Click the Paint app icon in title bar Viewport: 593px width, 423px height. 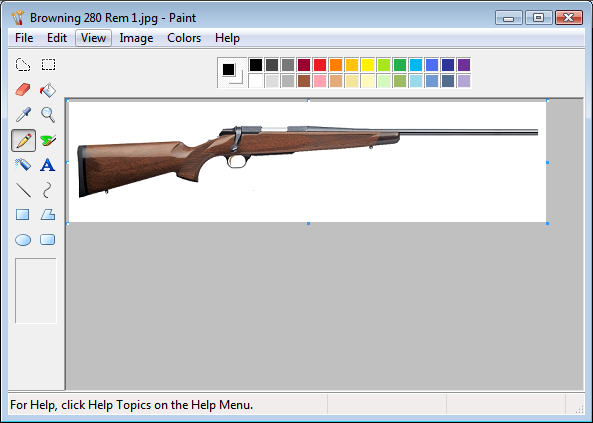point(18,18)
